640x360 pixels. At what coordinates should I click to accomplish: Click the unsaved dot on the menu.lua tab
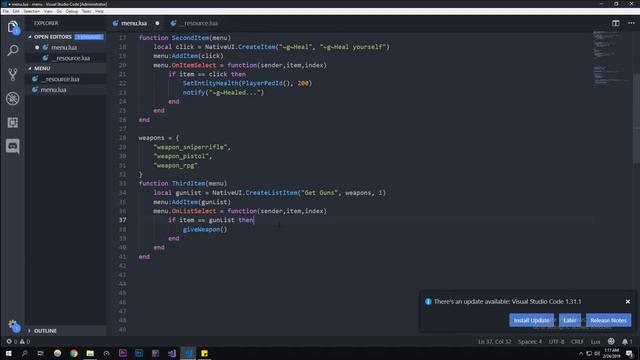click(x=157, y=23)
